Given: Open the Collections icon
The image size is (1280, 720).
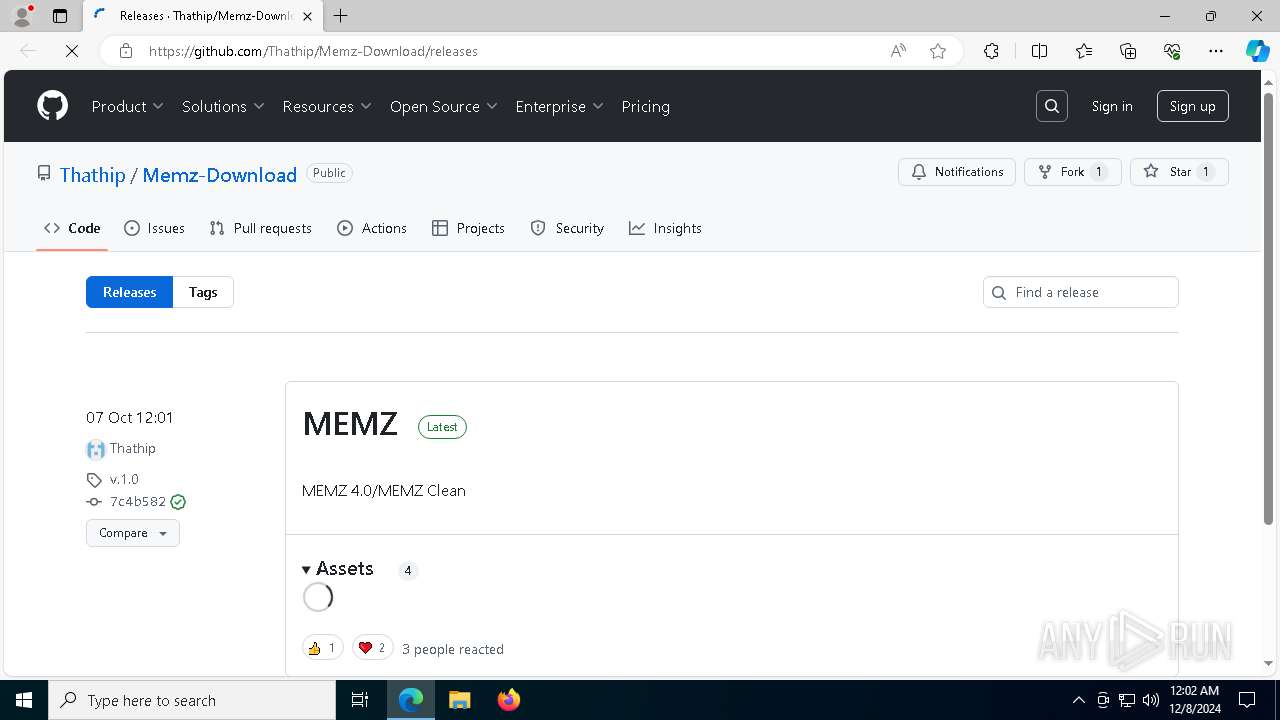Looking at the screenshot, I should [x=1128, y=51].
